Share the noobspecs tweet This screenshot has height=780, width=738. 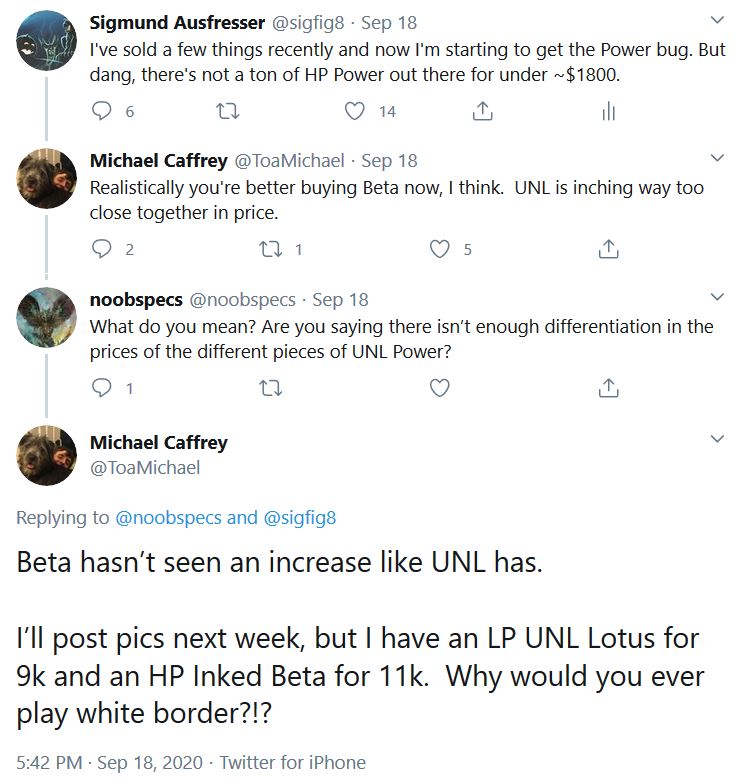click(x=607, y=388)
